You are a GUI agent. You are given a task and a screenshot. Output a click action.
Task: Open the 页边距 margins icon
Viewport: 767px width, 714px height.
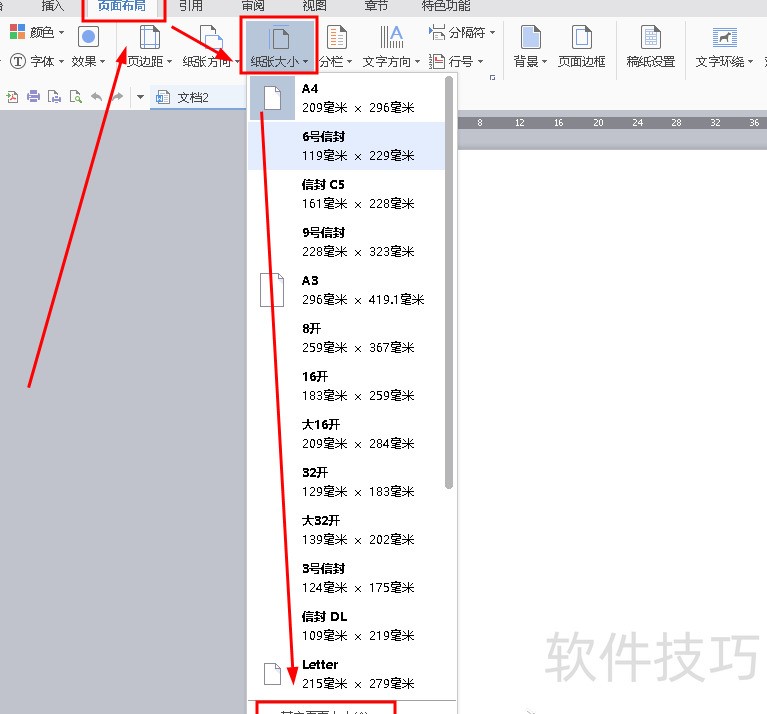[149, 37]
